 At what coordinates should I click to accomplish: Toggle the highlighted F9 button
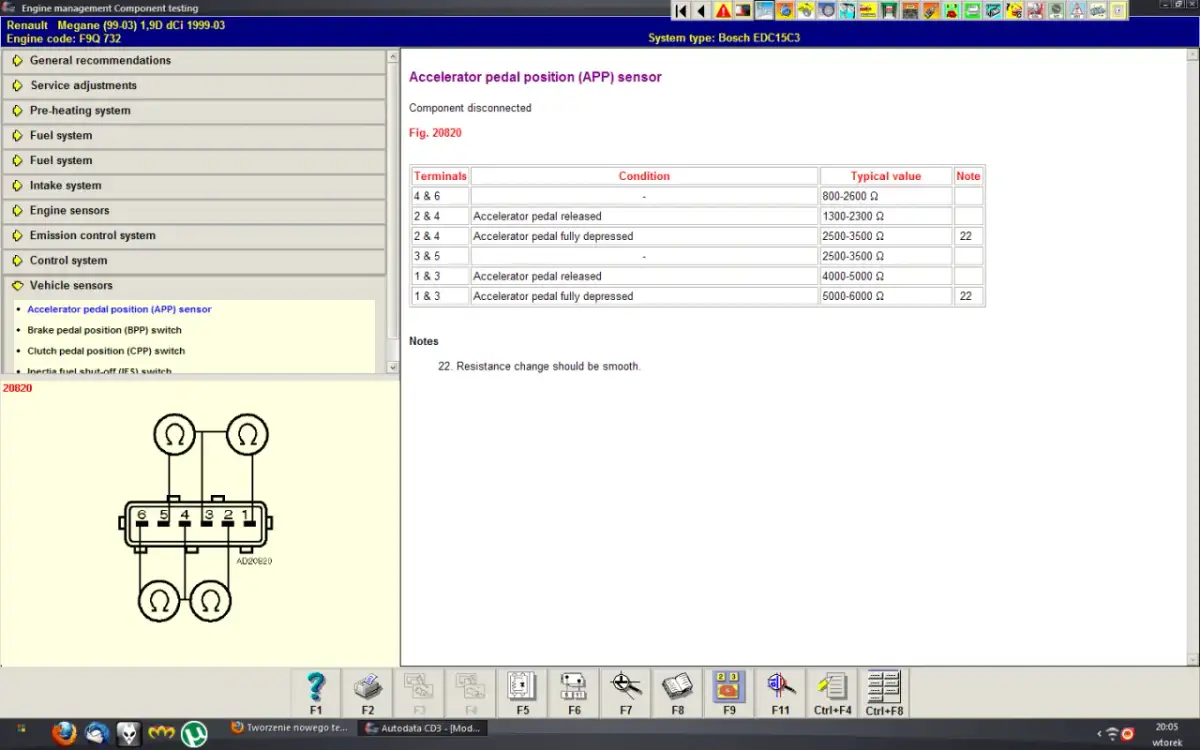[729, 687]
